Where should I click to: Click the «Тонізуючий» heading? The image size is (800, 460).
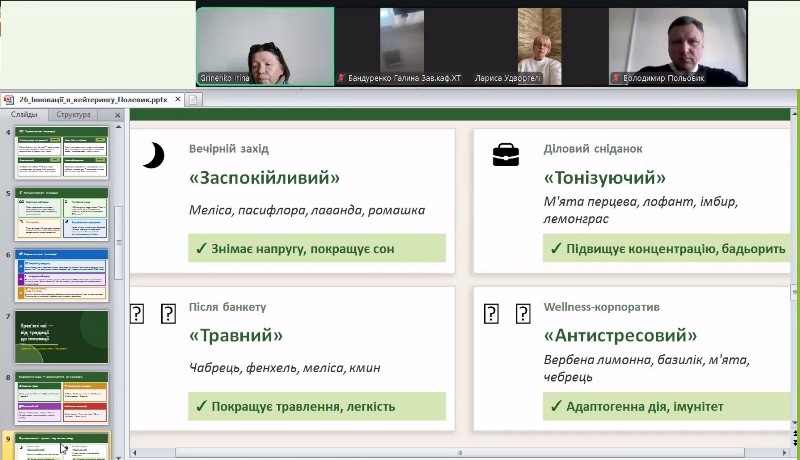[x=605, y=177]
